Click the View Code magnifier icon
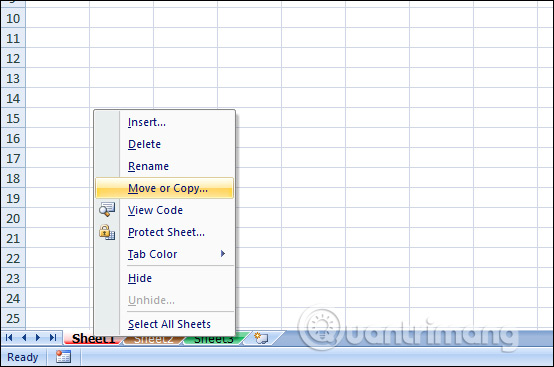Screen dimensions: 554x367 click(x=107, y=209)
